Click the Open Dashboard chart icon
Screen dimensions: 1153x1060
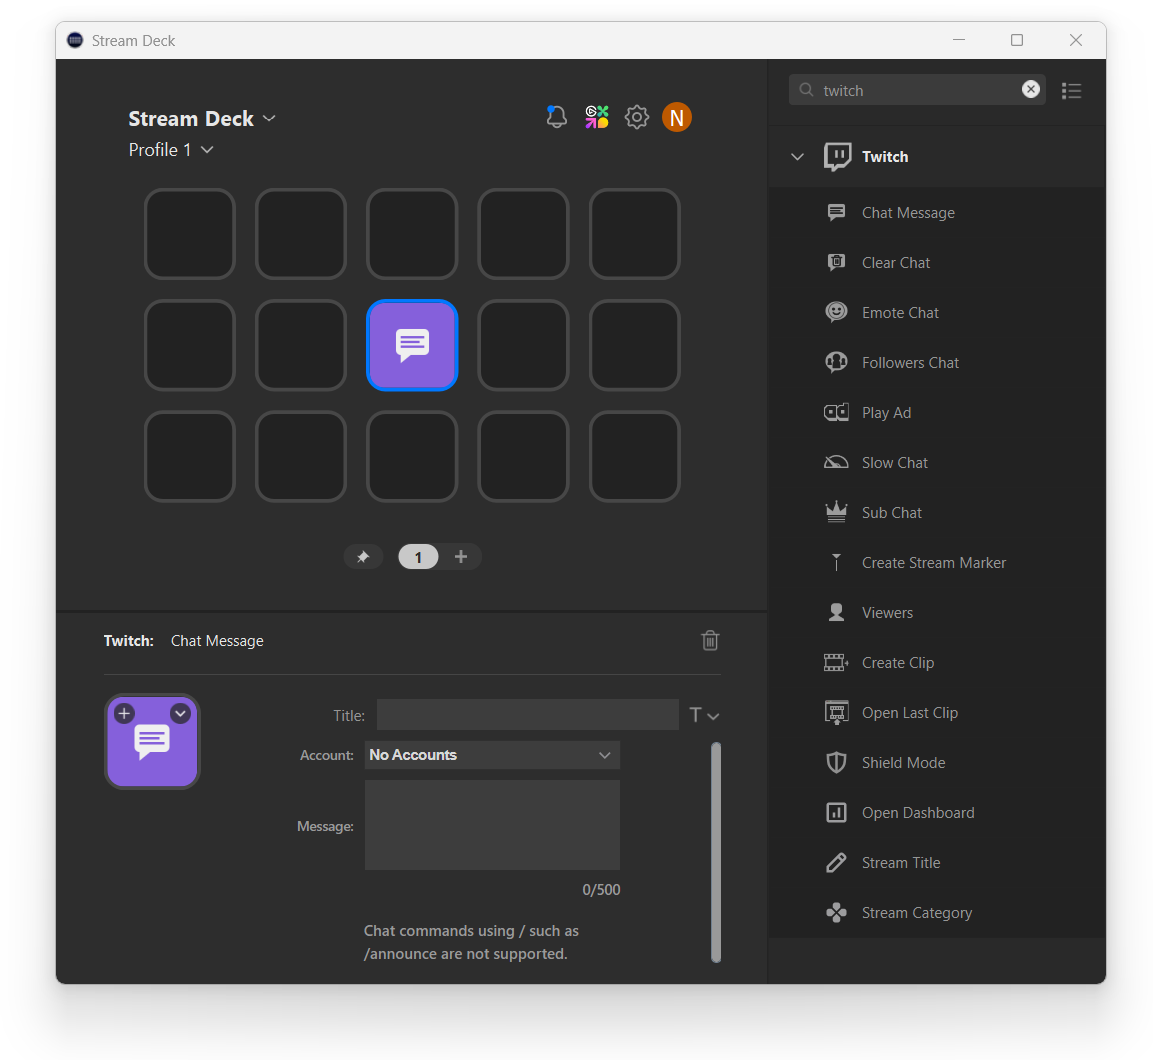point(836,812)
